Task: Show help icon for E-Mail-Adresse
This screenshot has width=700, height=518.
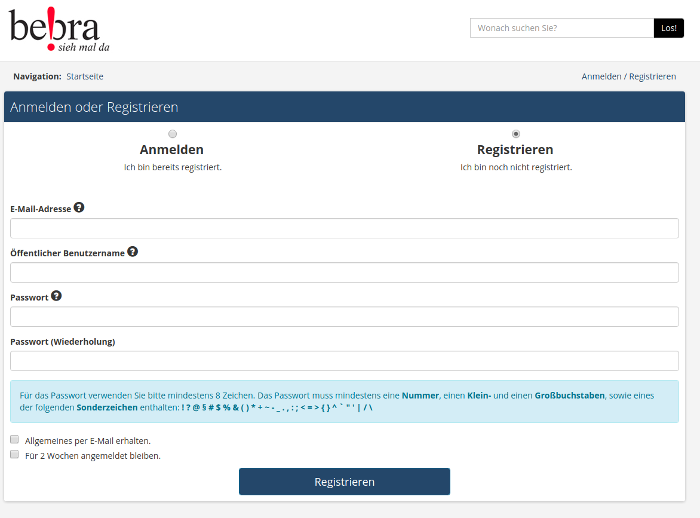Action: pos(79,208)
